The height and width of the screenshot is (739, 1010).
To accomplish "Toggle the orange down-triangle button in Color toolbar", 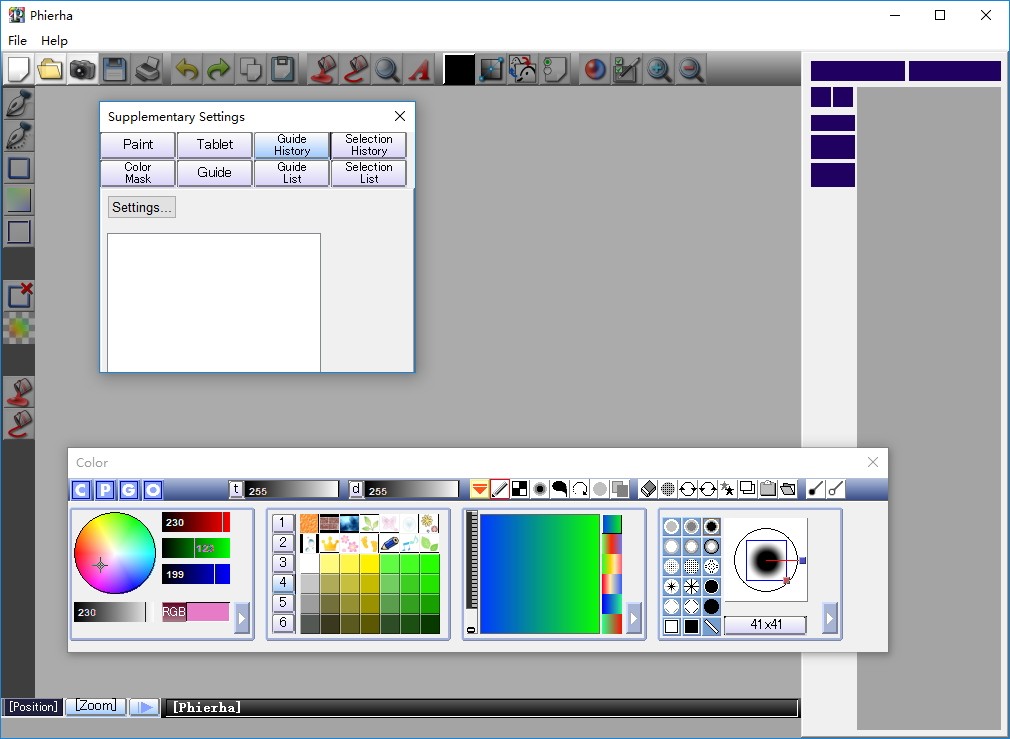I will [479, 490].
